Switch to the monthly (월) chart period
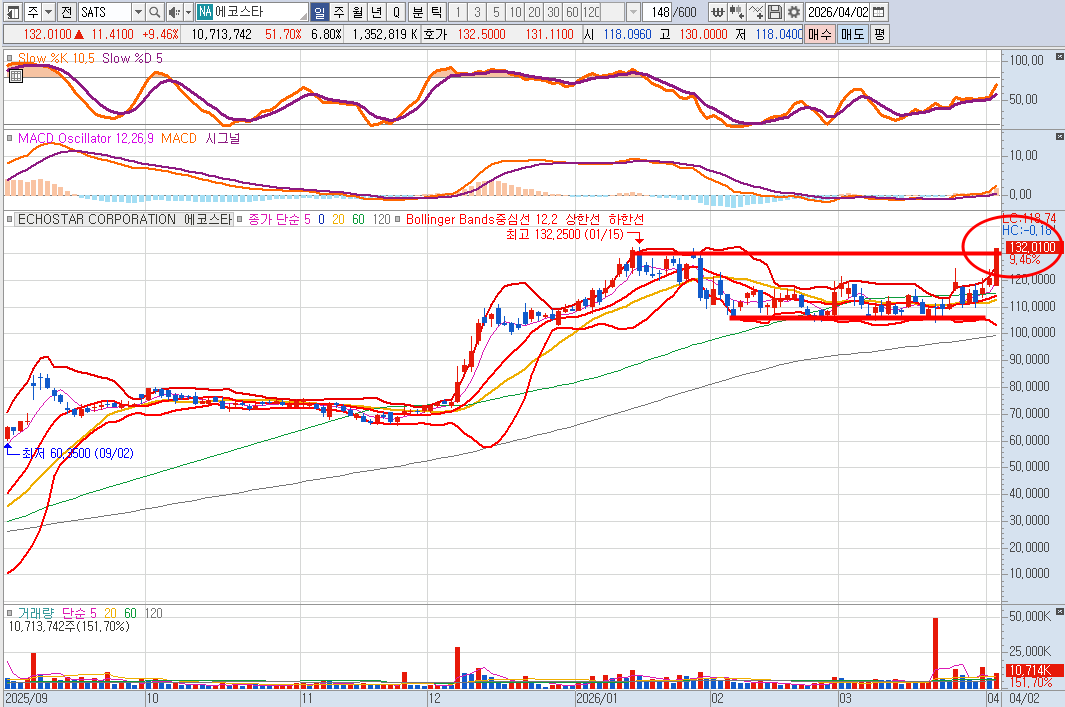 356,12
